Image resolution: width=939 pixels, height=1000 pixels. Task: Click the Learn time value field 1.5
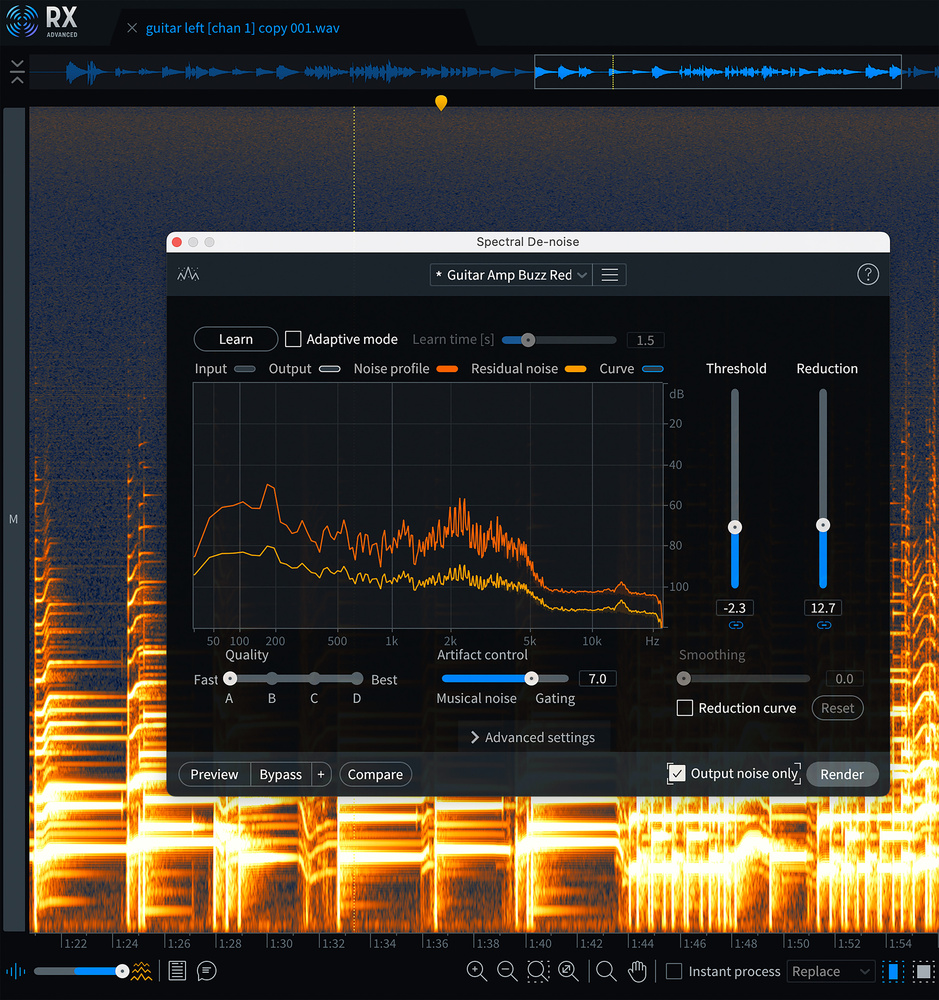click(x=645, y=340)
